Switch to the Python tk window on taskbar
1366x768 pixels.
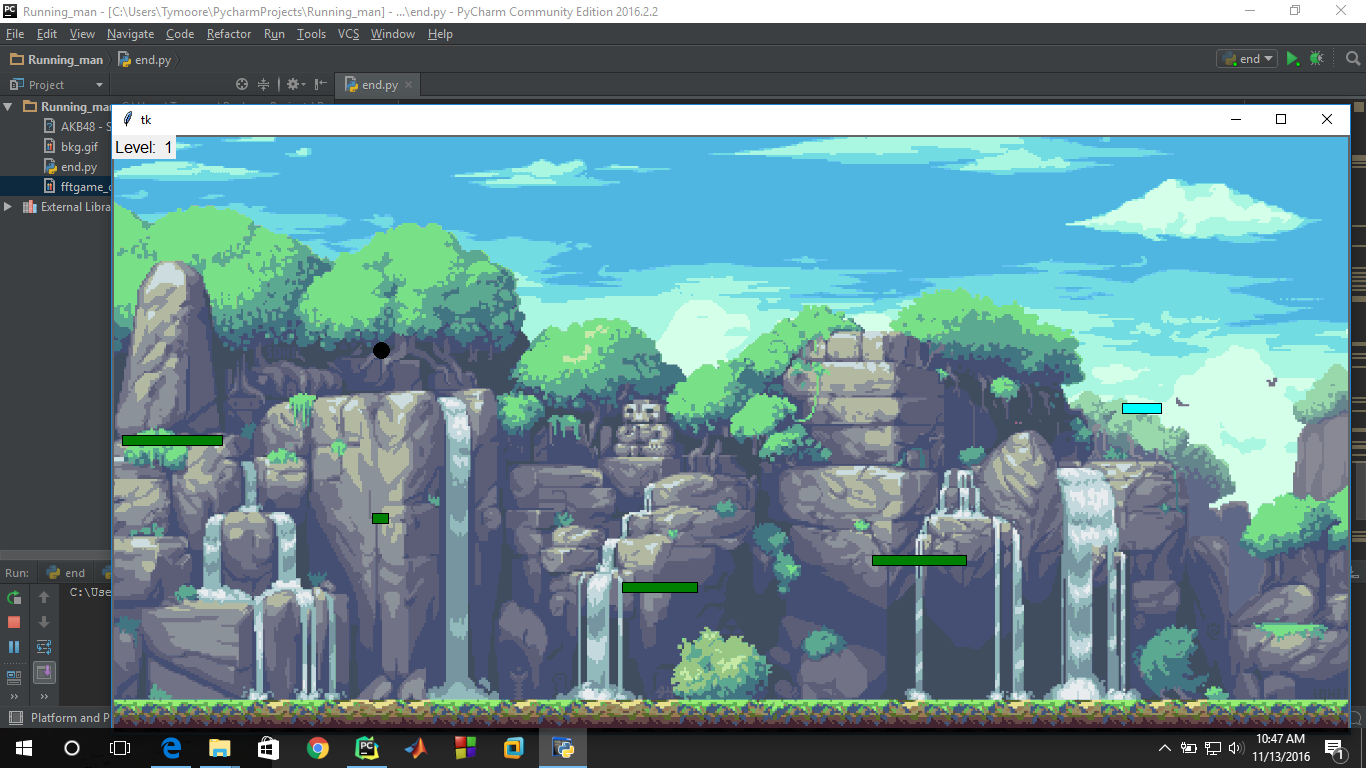(x=563, y=748)
